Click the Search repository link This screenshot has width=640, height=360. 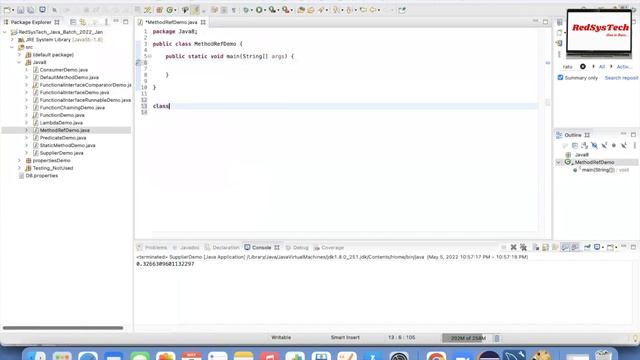point(621,78)
